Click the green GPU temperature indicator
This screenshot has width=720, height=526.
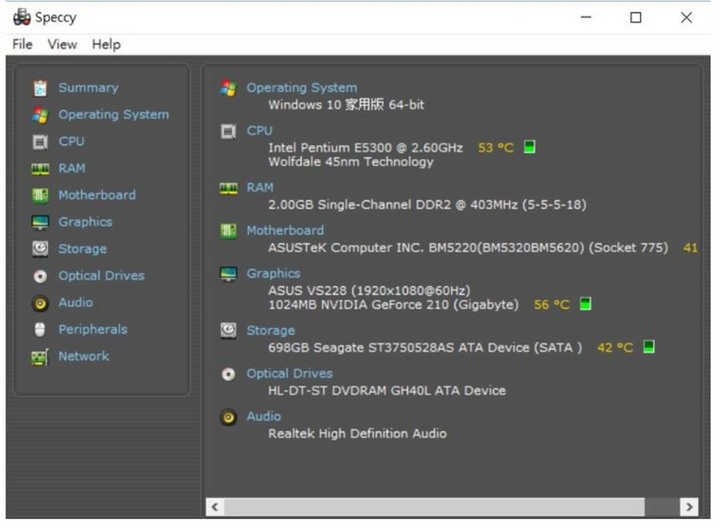[x=585, y=303]
